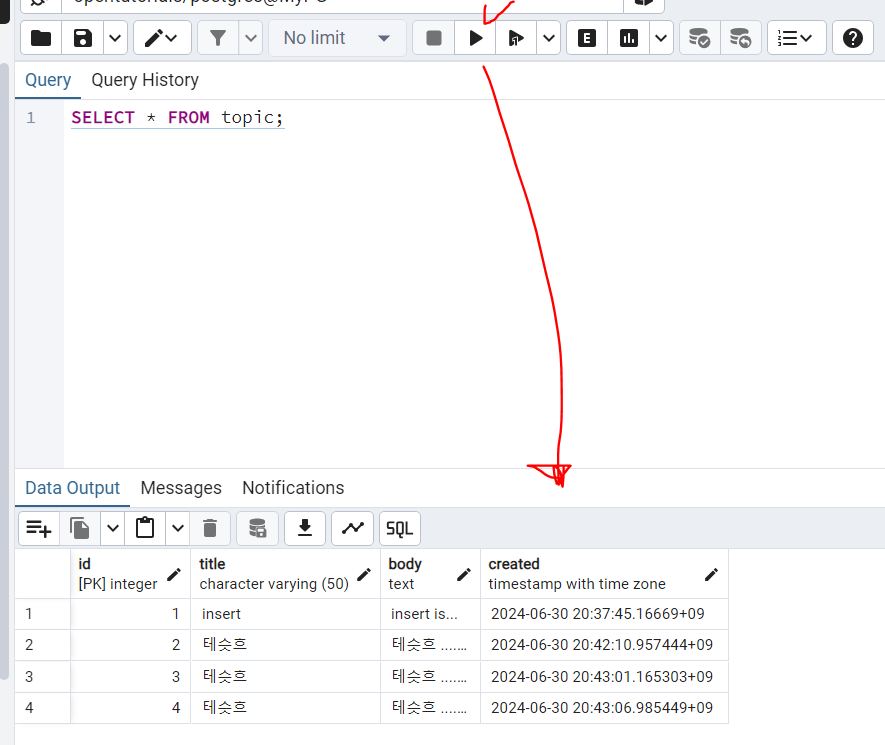The width and height of the screenshot is (885, 745).
Task: Download results as CSV
Action: (305, 529)
